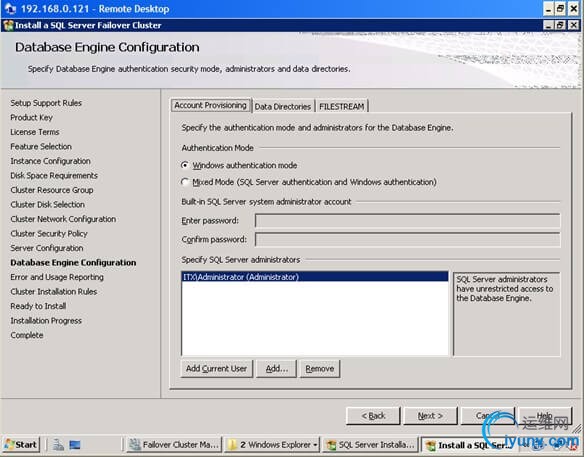Select Mixed Mode authentication radio button
585x457 pixels.
tap(185, 182)
